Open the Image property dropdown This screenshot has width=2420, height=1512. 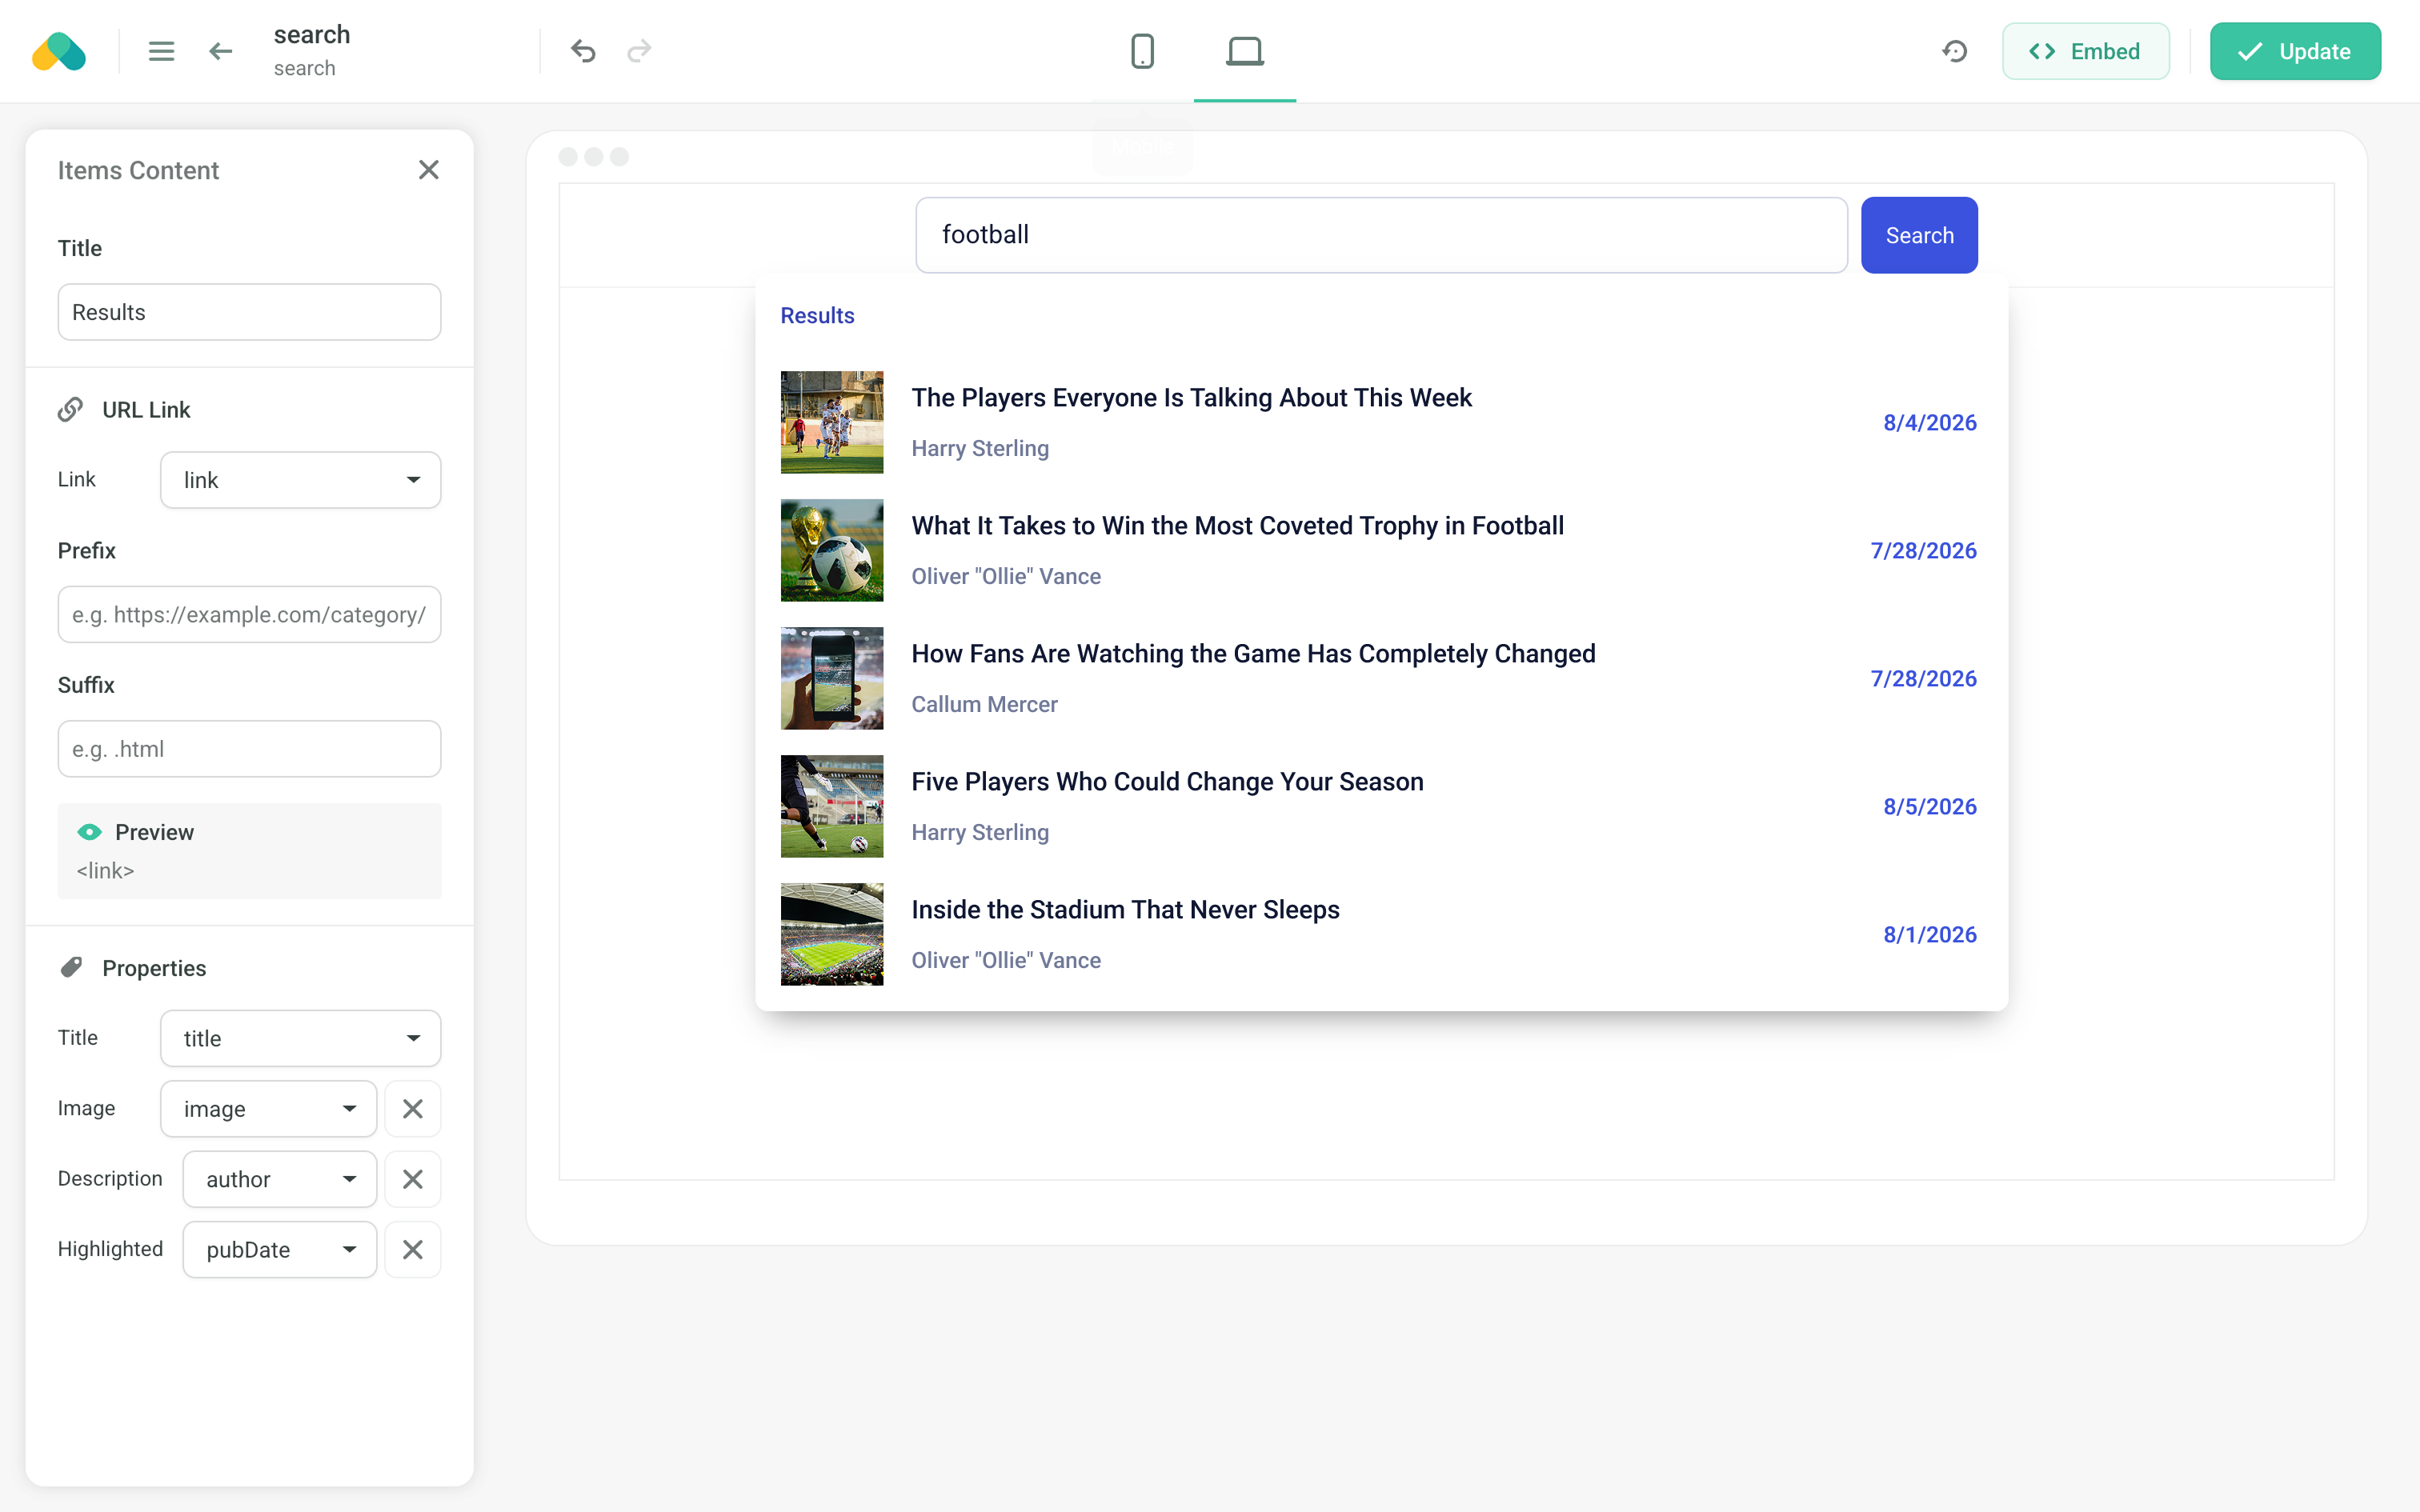[x=268, y=1109]
